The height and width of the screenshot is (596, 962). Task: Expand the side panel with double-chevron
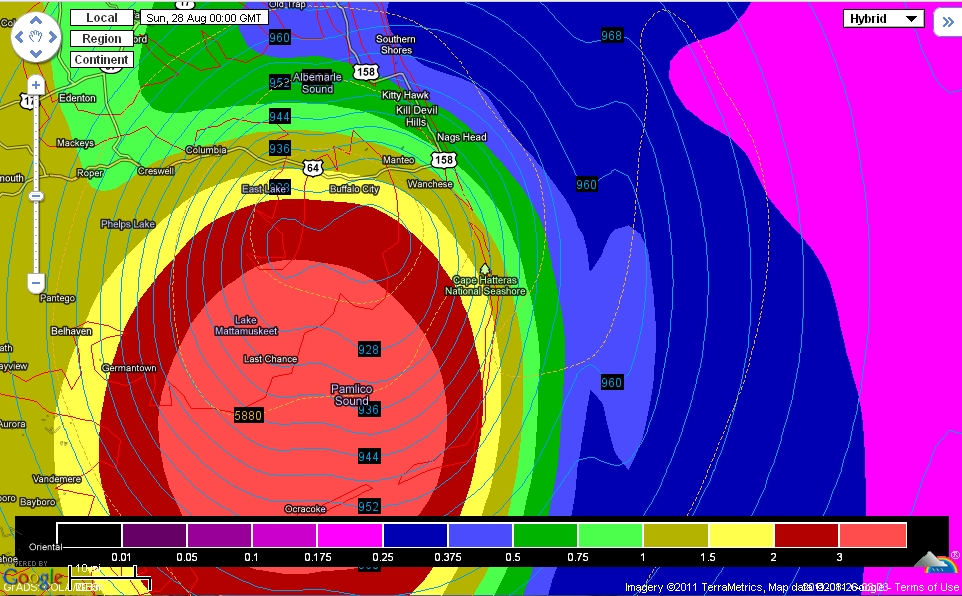(947, 22)
